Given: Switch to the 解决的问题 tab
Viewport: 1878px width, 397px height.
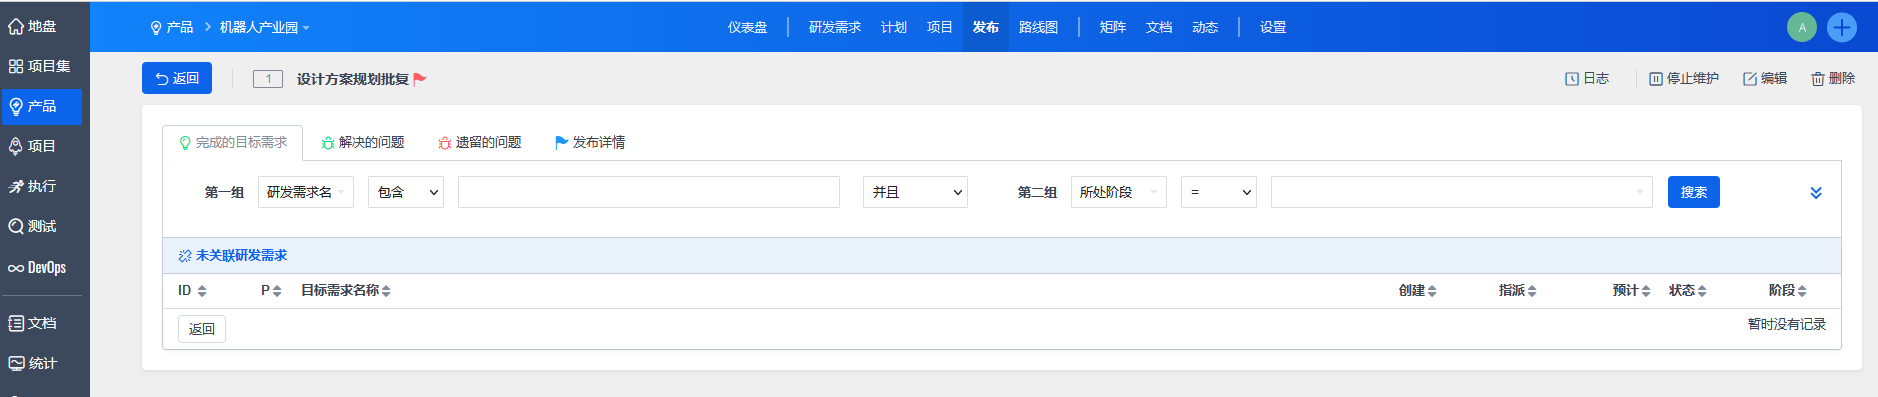Looking at the screenshot, I should click(x=363, y=142).
